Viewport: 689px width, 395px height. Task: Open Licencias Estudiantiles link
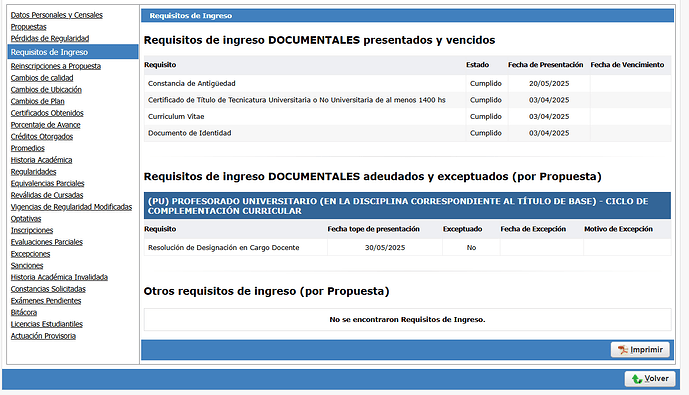pos(47,324)
